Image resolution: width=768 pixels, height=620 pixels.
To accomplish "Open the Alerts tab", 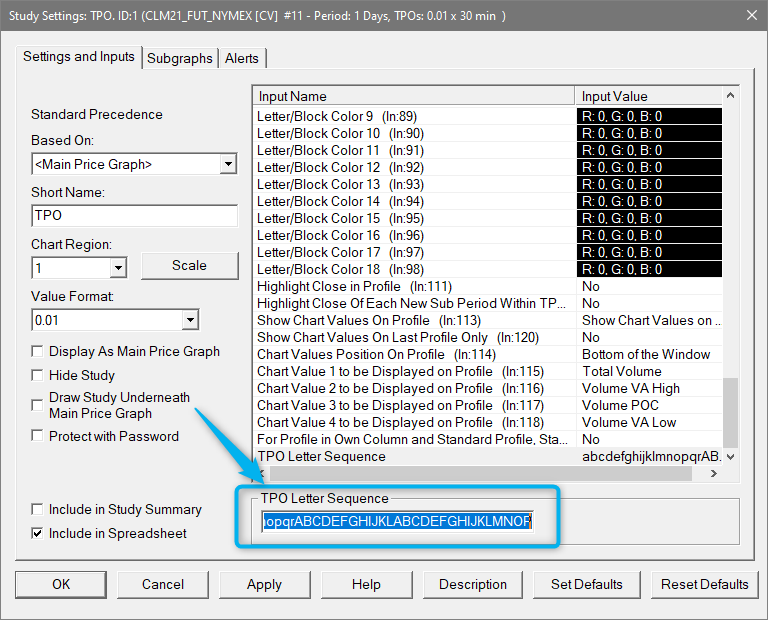I will tap(242, 58).
